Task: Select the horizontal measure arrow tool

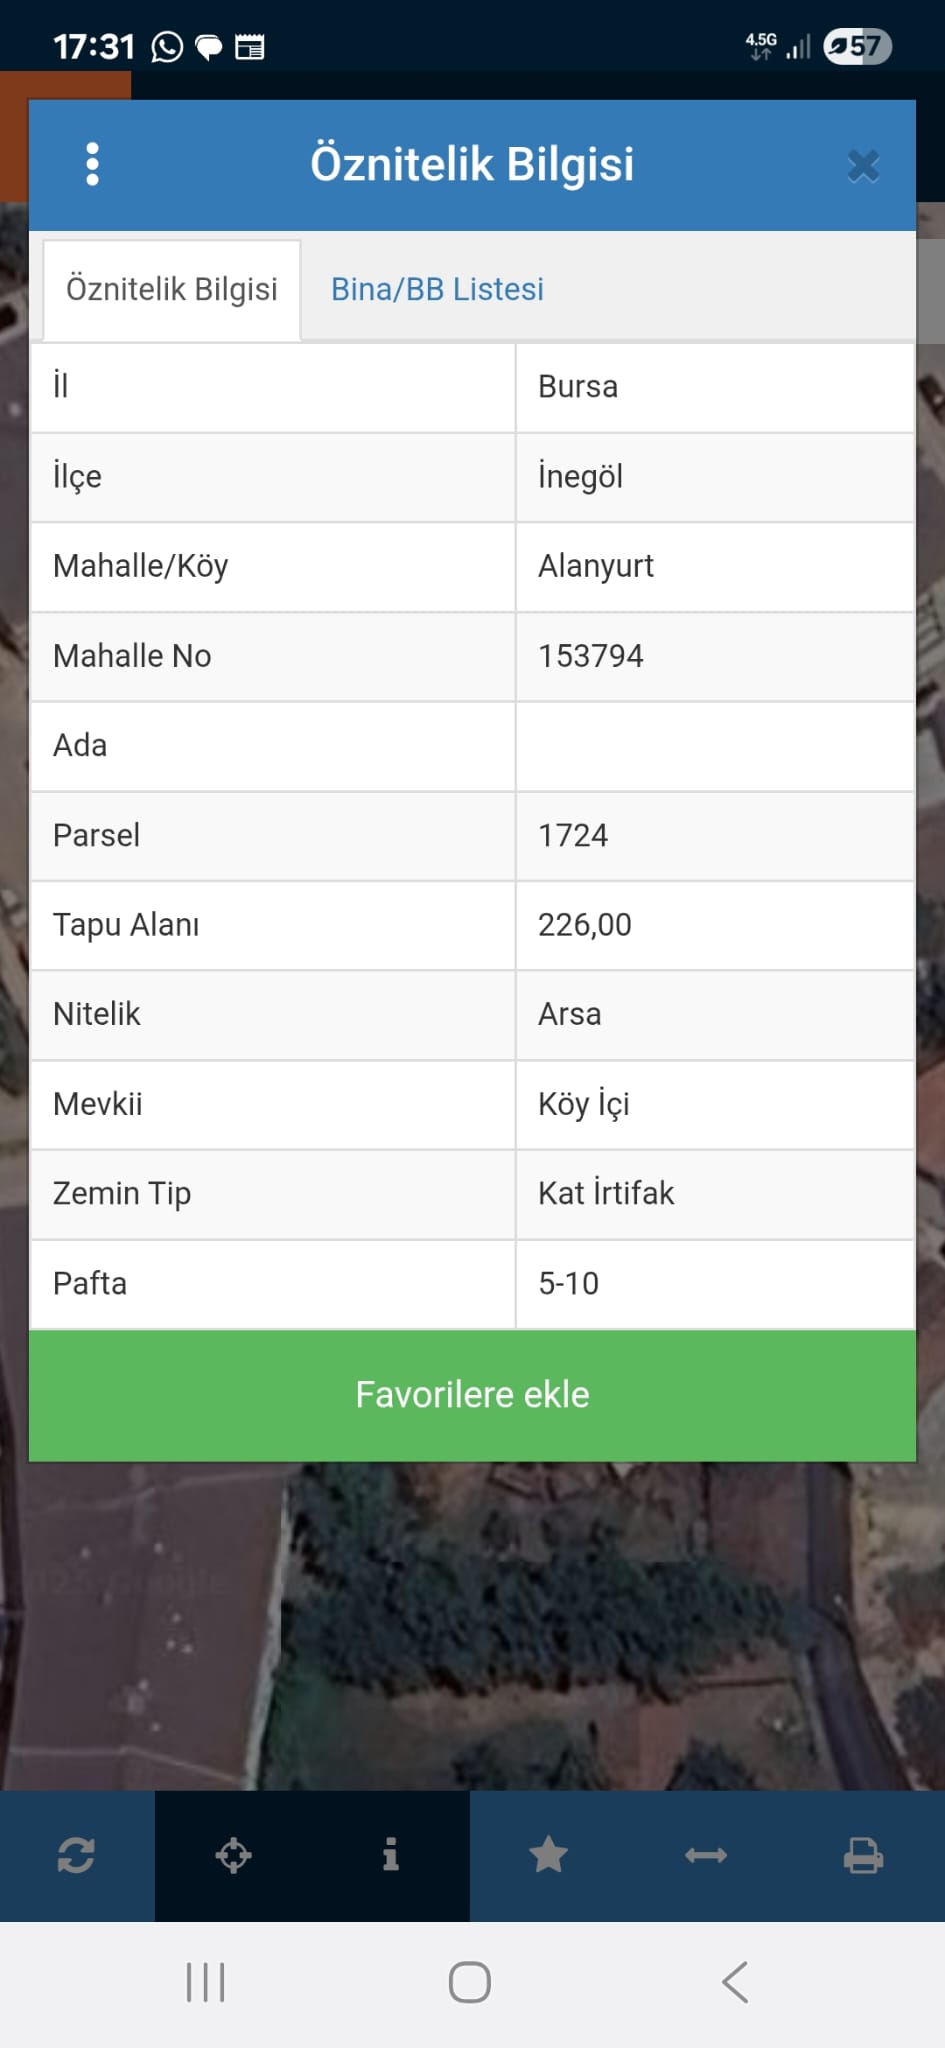Action: pos(705,1856)
